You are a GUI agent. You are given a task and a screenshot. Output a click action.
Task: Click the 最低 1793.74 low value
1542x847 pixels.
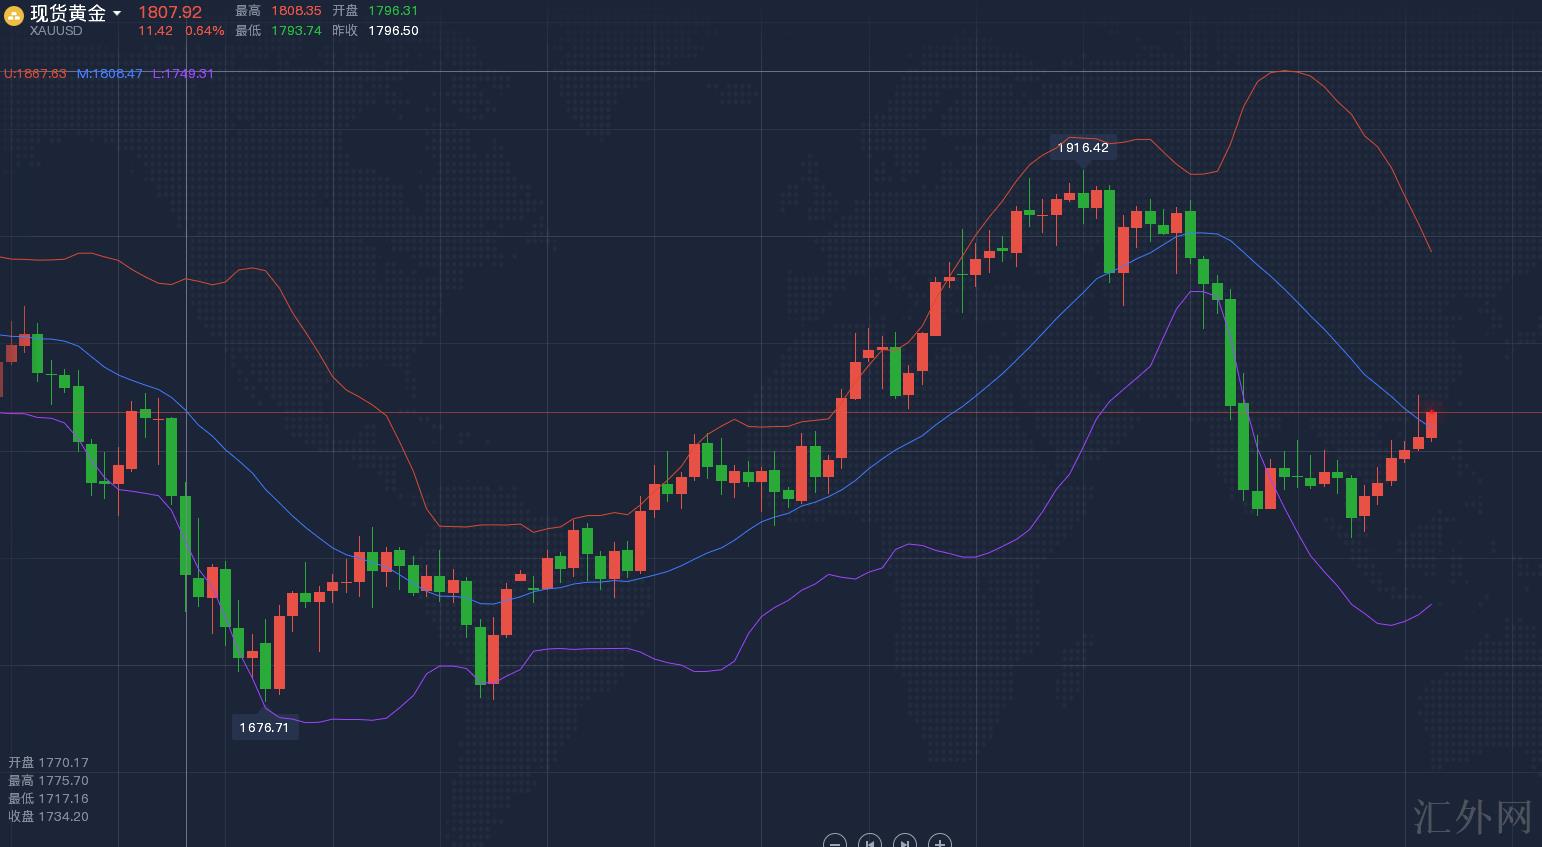[296, 31]
